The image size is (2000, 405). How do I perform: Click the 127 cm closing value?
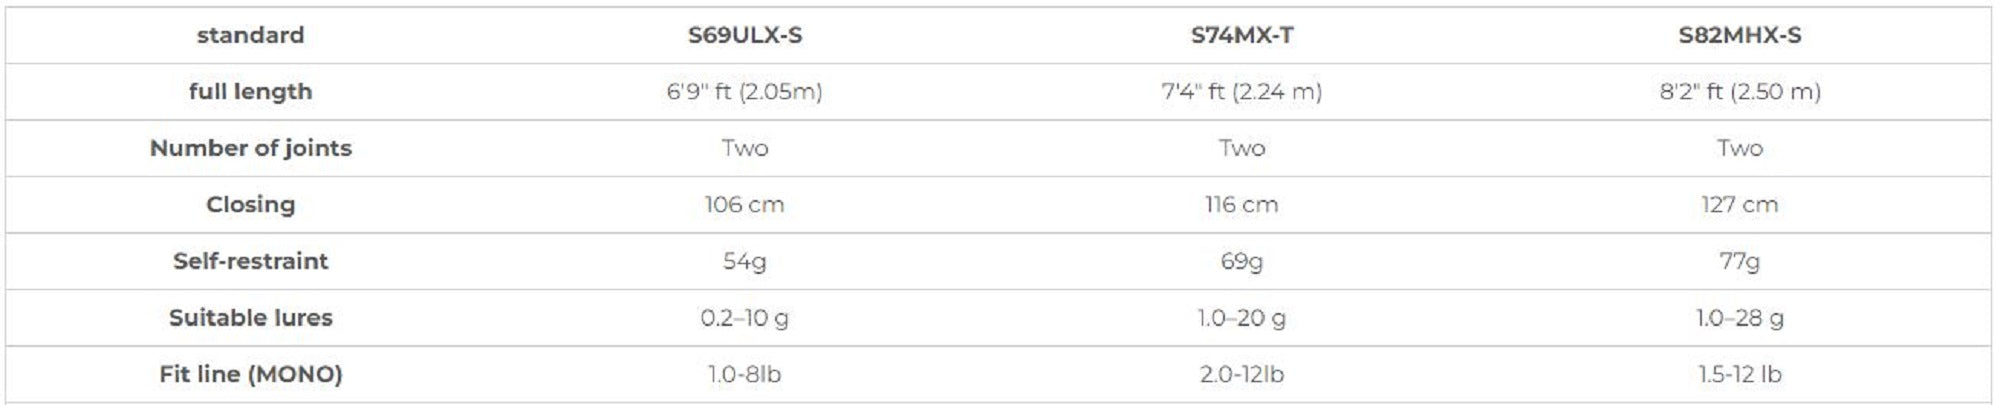(1740, 205)
